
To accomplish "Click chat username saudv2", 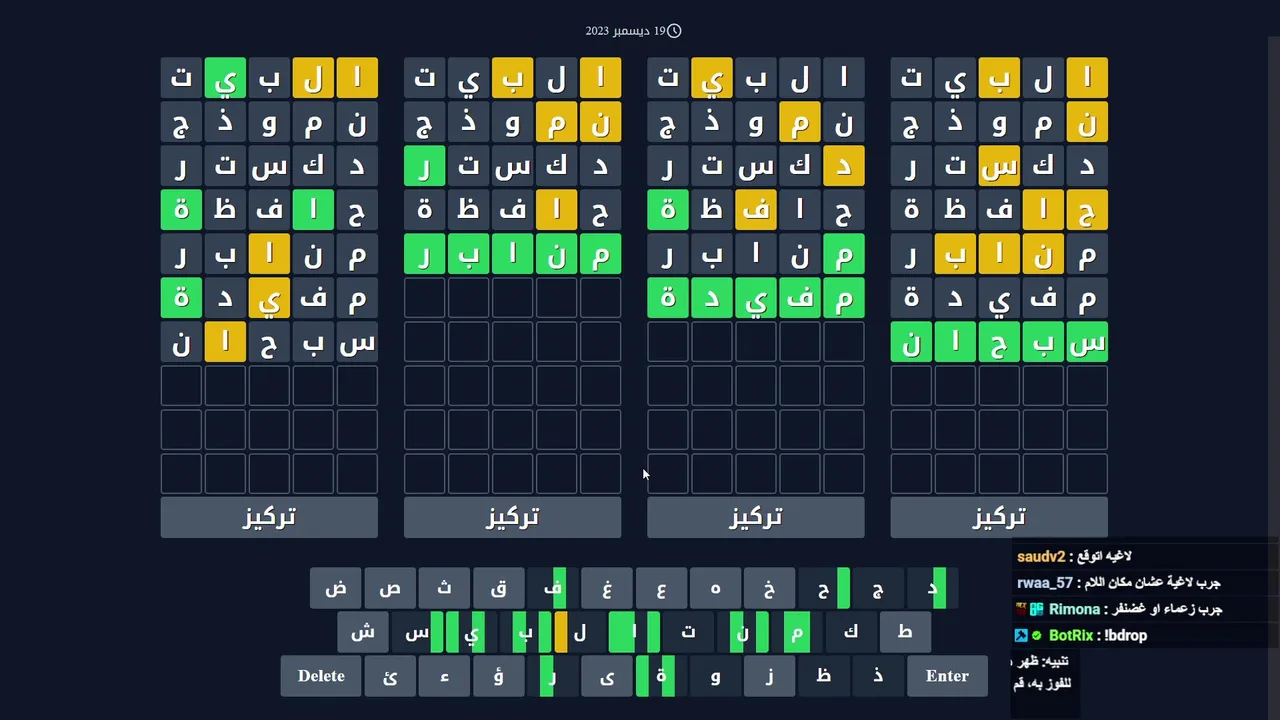I will point(1041,557).
